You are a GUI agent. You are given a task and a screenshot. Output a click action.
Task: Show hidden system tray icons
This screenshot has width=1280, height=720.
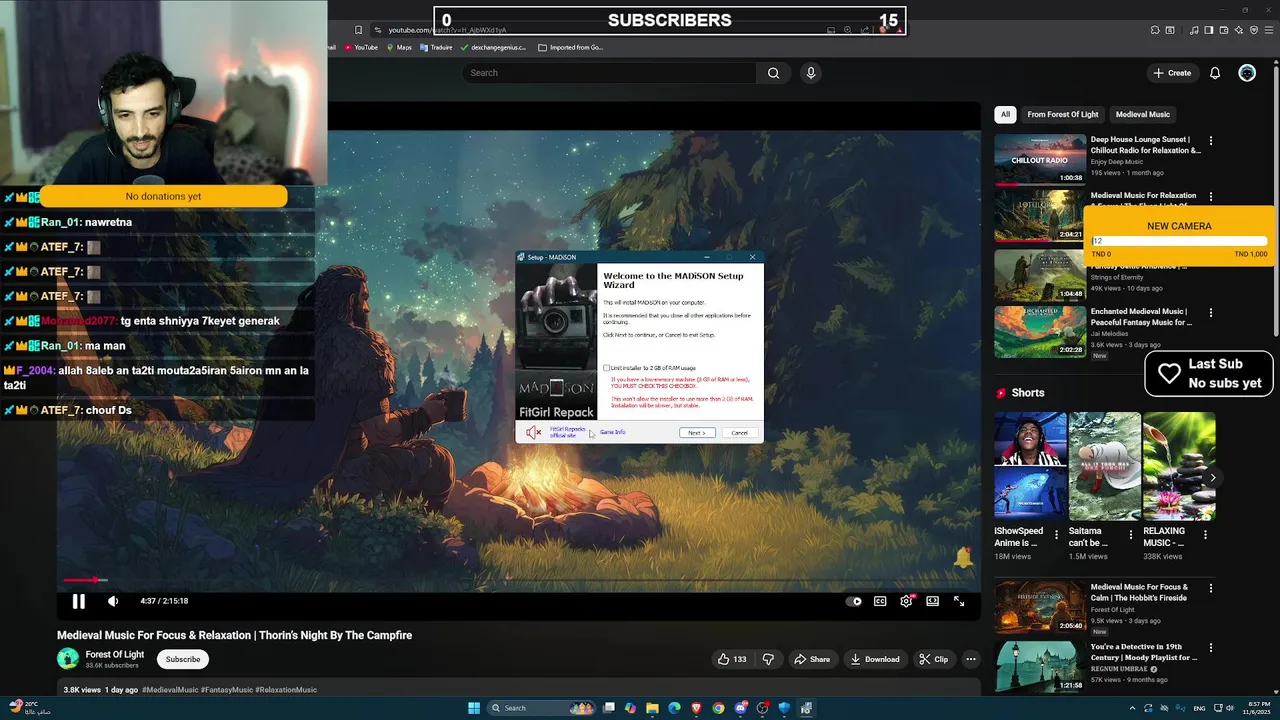(x=1132, y=708)
